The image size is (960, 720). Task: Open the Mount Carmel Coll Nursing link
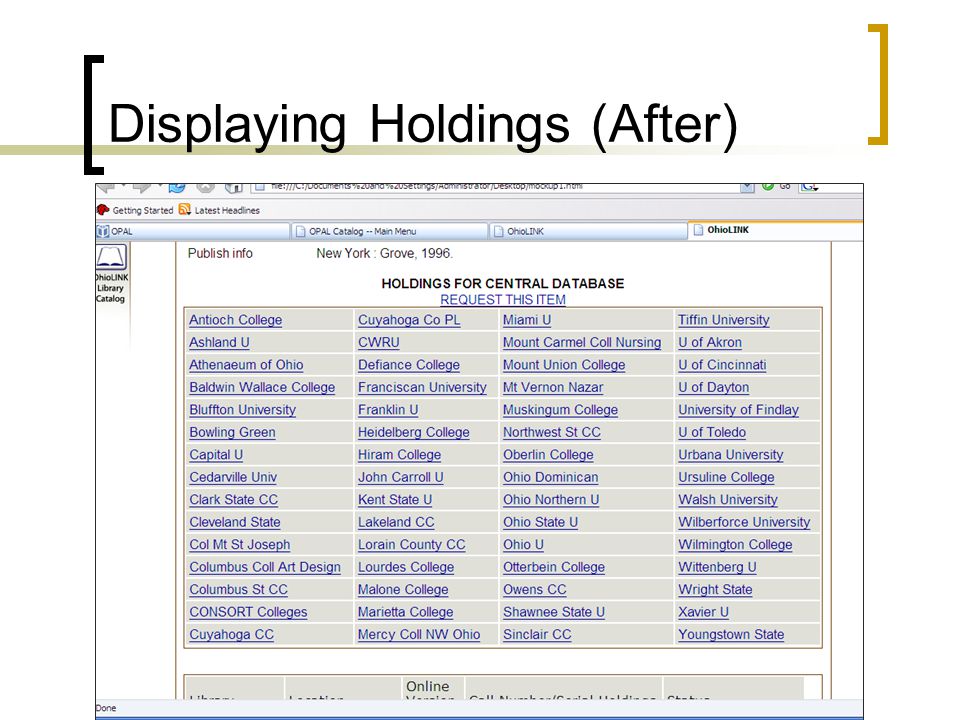582,343
